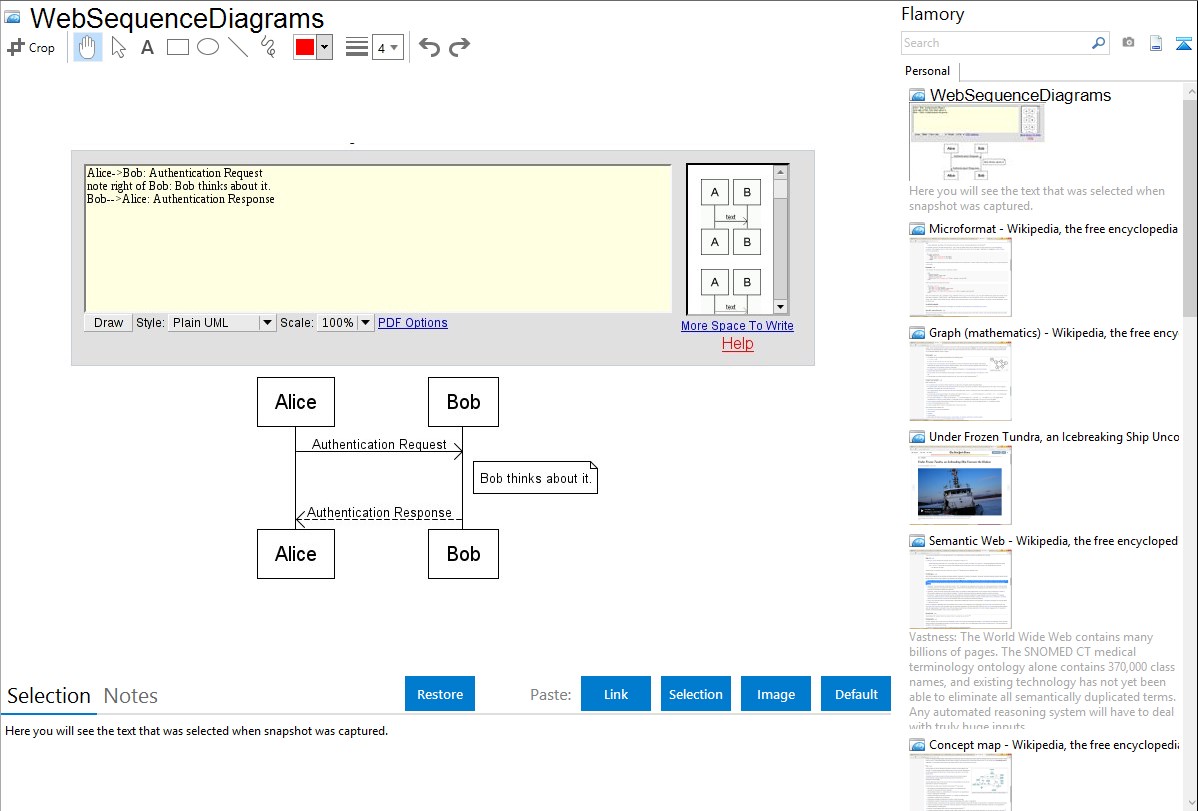The width and height of the screenshot is (1198, 811).
Task: Open the Semantic Web snapshot thumbnail
Action: [x=960, y=589]
